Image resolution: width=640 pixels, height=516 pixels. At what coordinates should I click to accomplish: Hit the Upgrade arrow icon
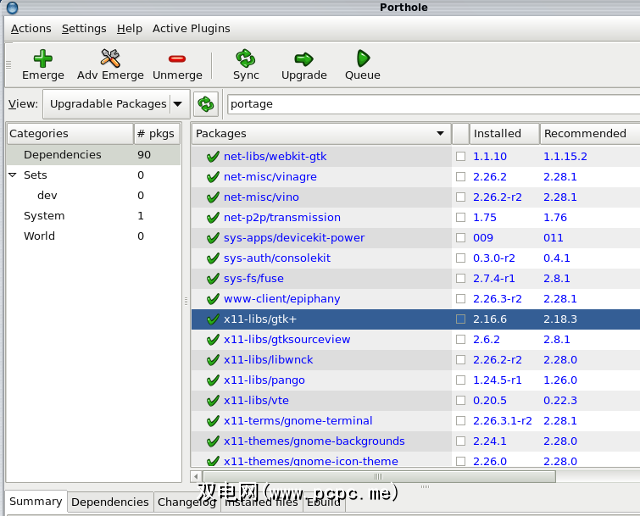304,59
